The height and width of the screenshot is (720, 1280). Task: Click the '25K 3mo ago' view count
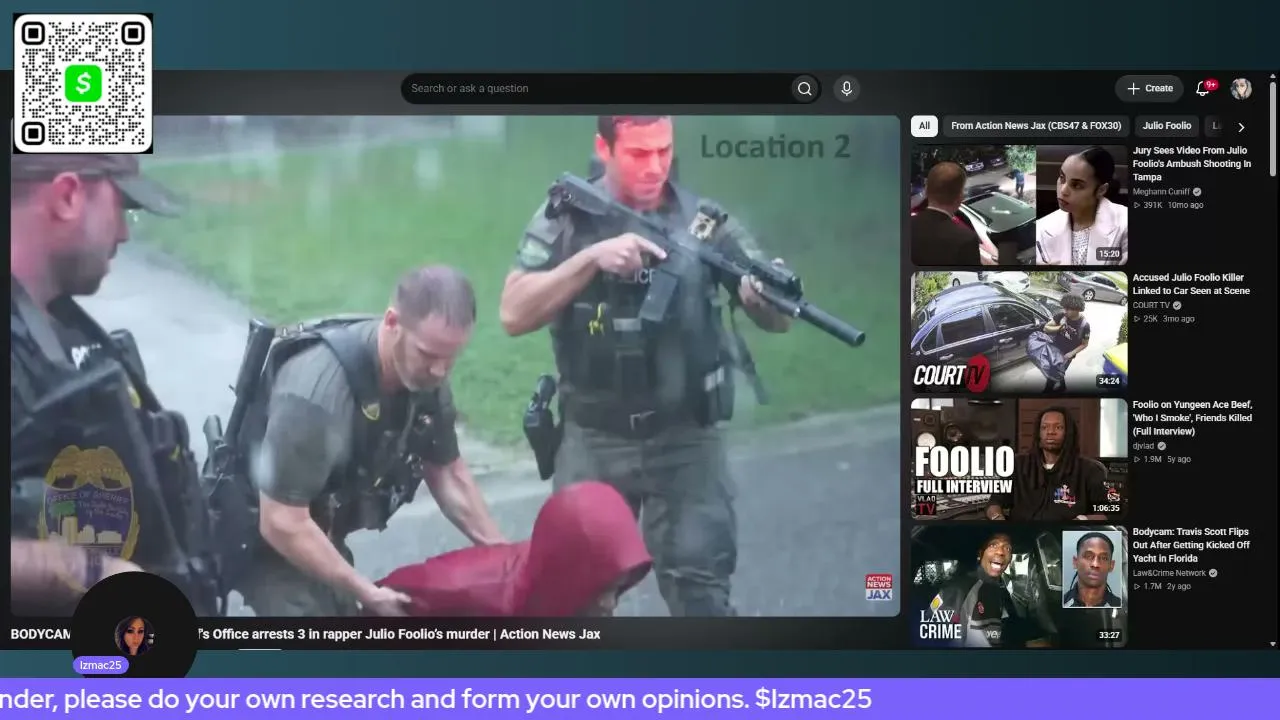click(x=1164, y=319)
